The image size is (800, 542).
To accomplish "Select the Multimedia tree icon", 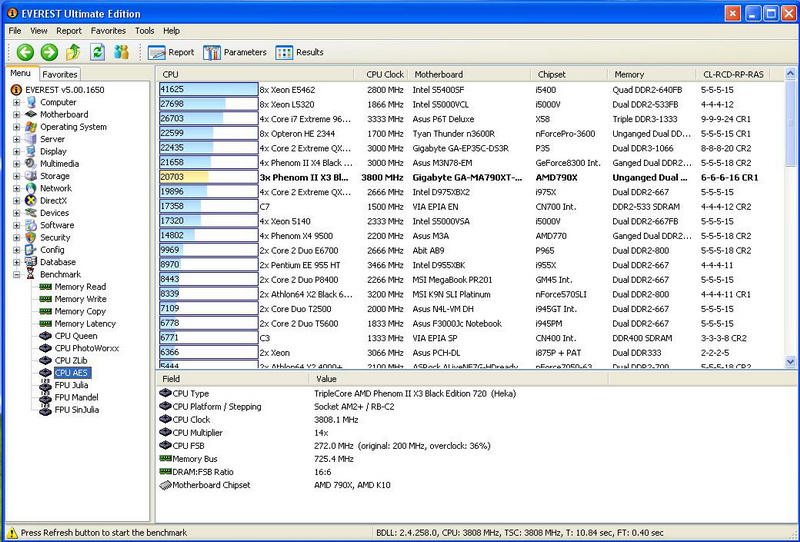I will click(31, 163).
